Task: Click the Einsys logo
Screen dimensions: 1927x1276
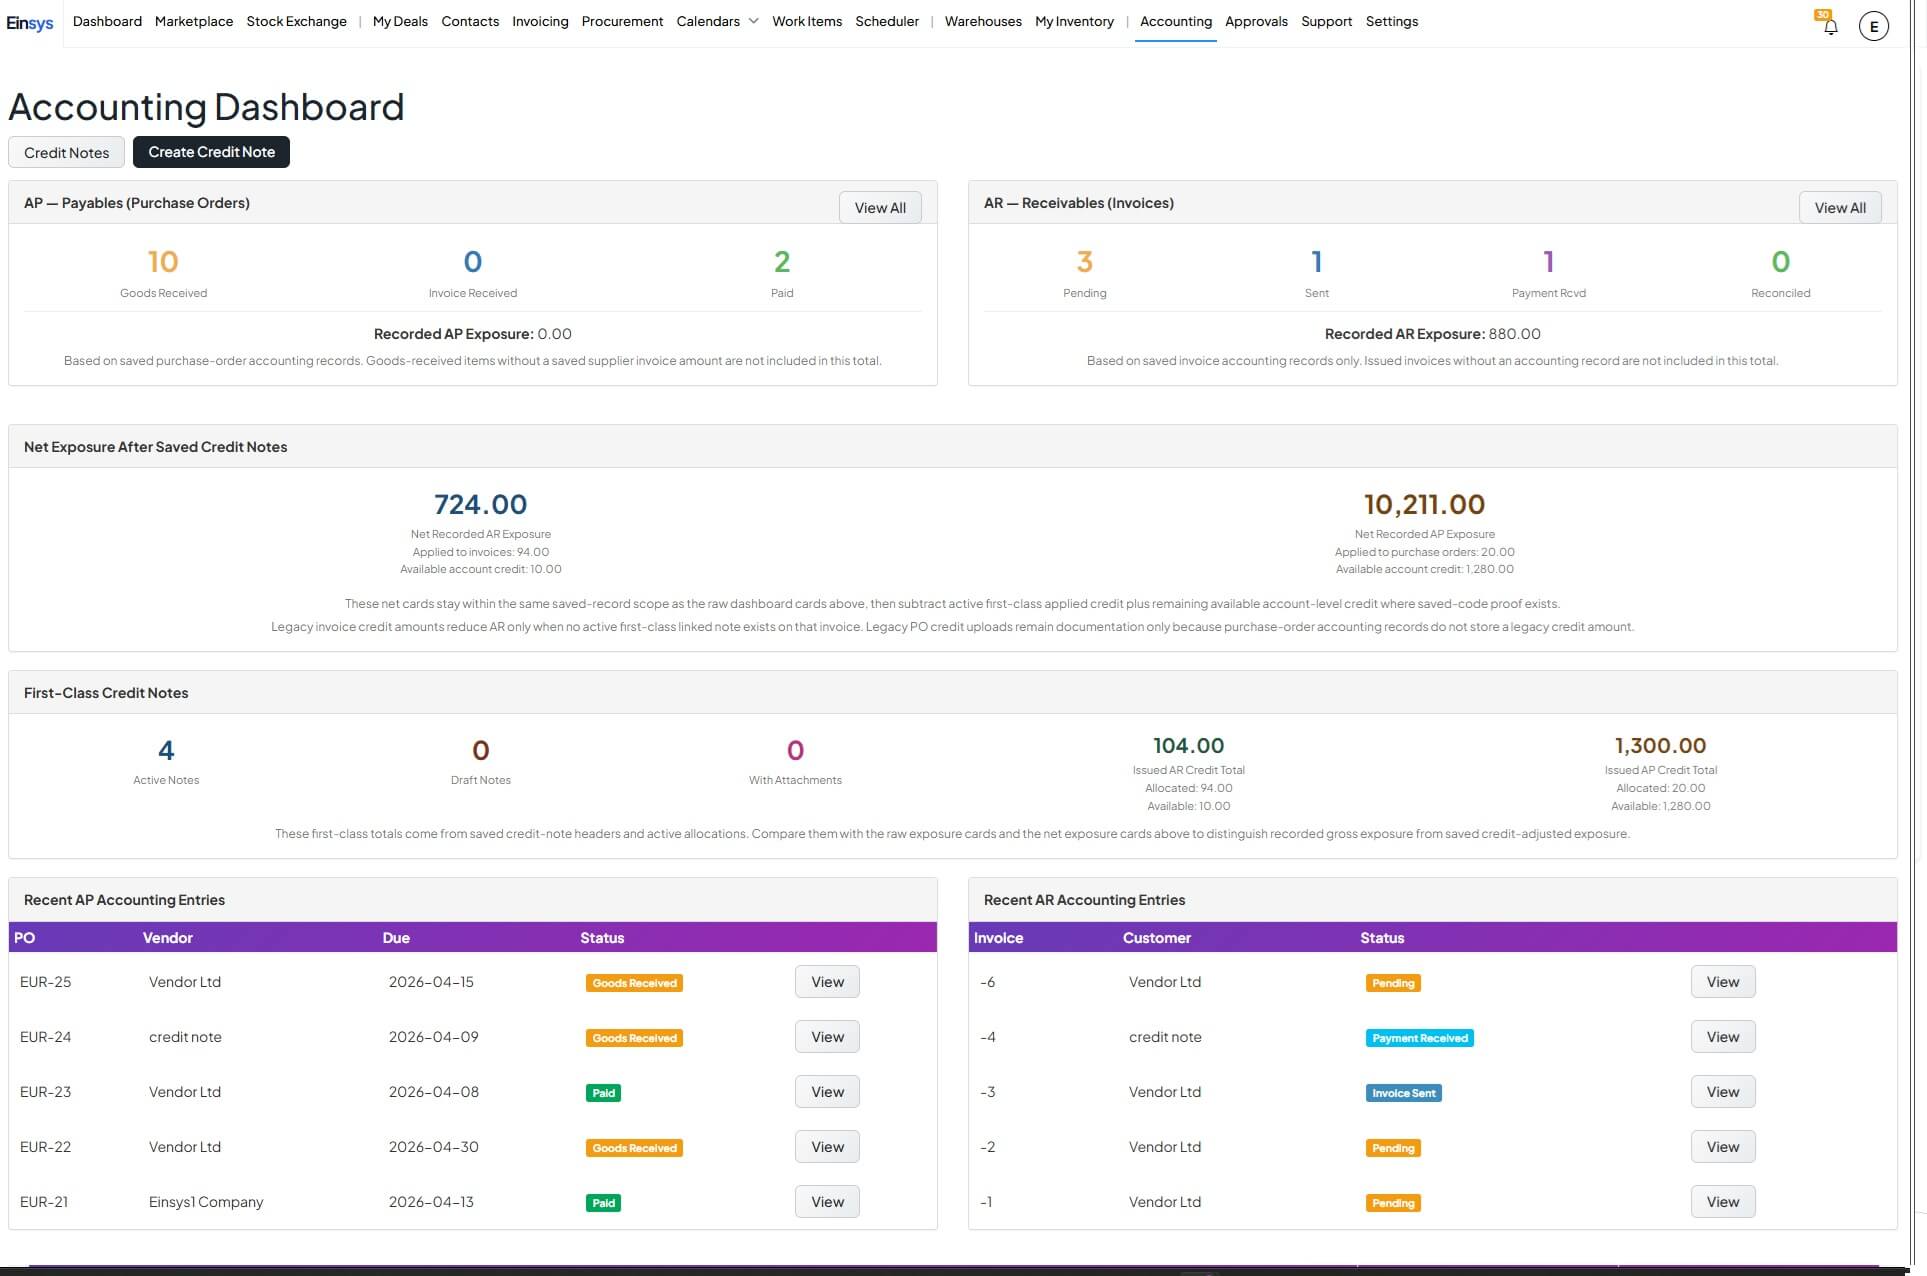Action: [30, 22]
